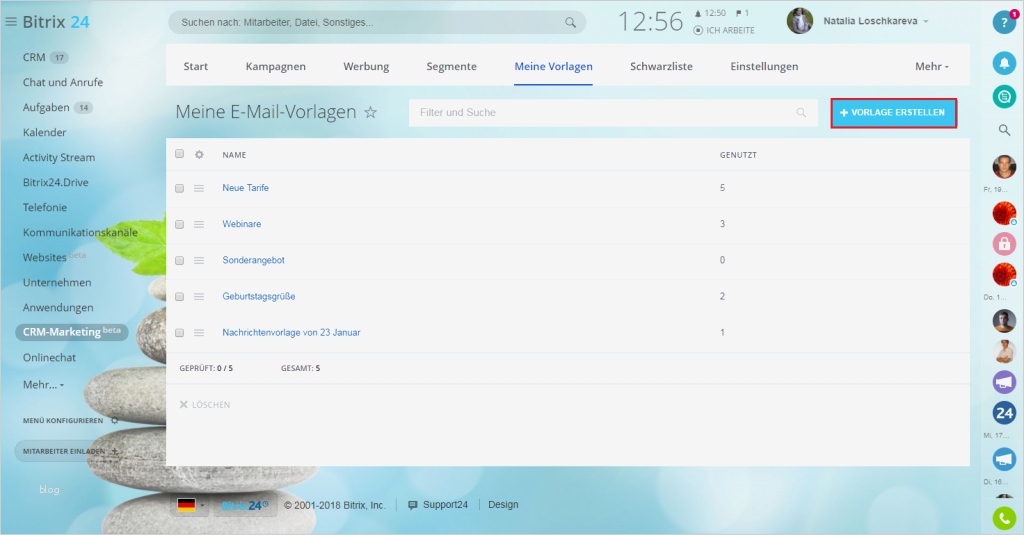Open Kalender in the left menu
Viewport: 1024px width, 535px height.
(44, 133)
